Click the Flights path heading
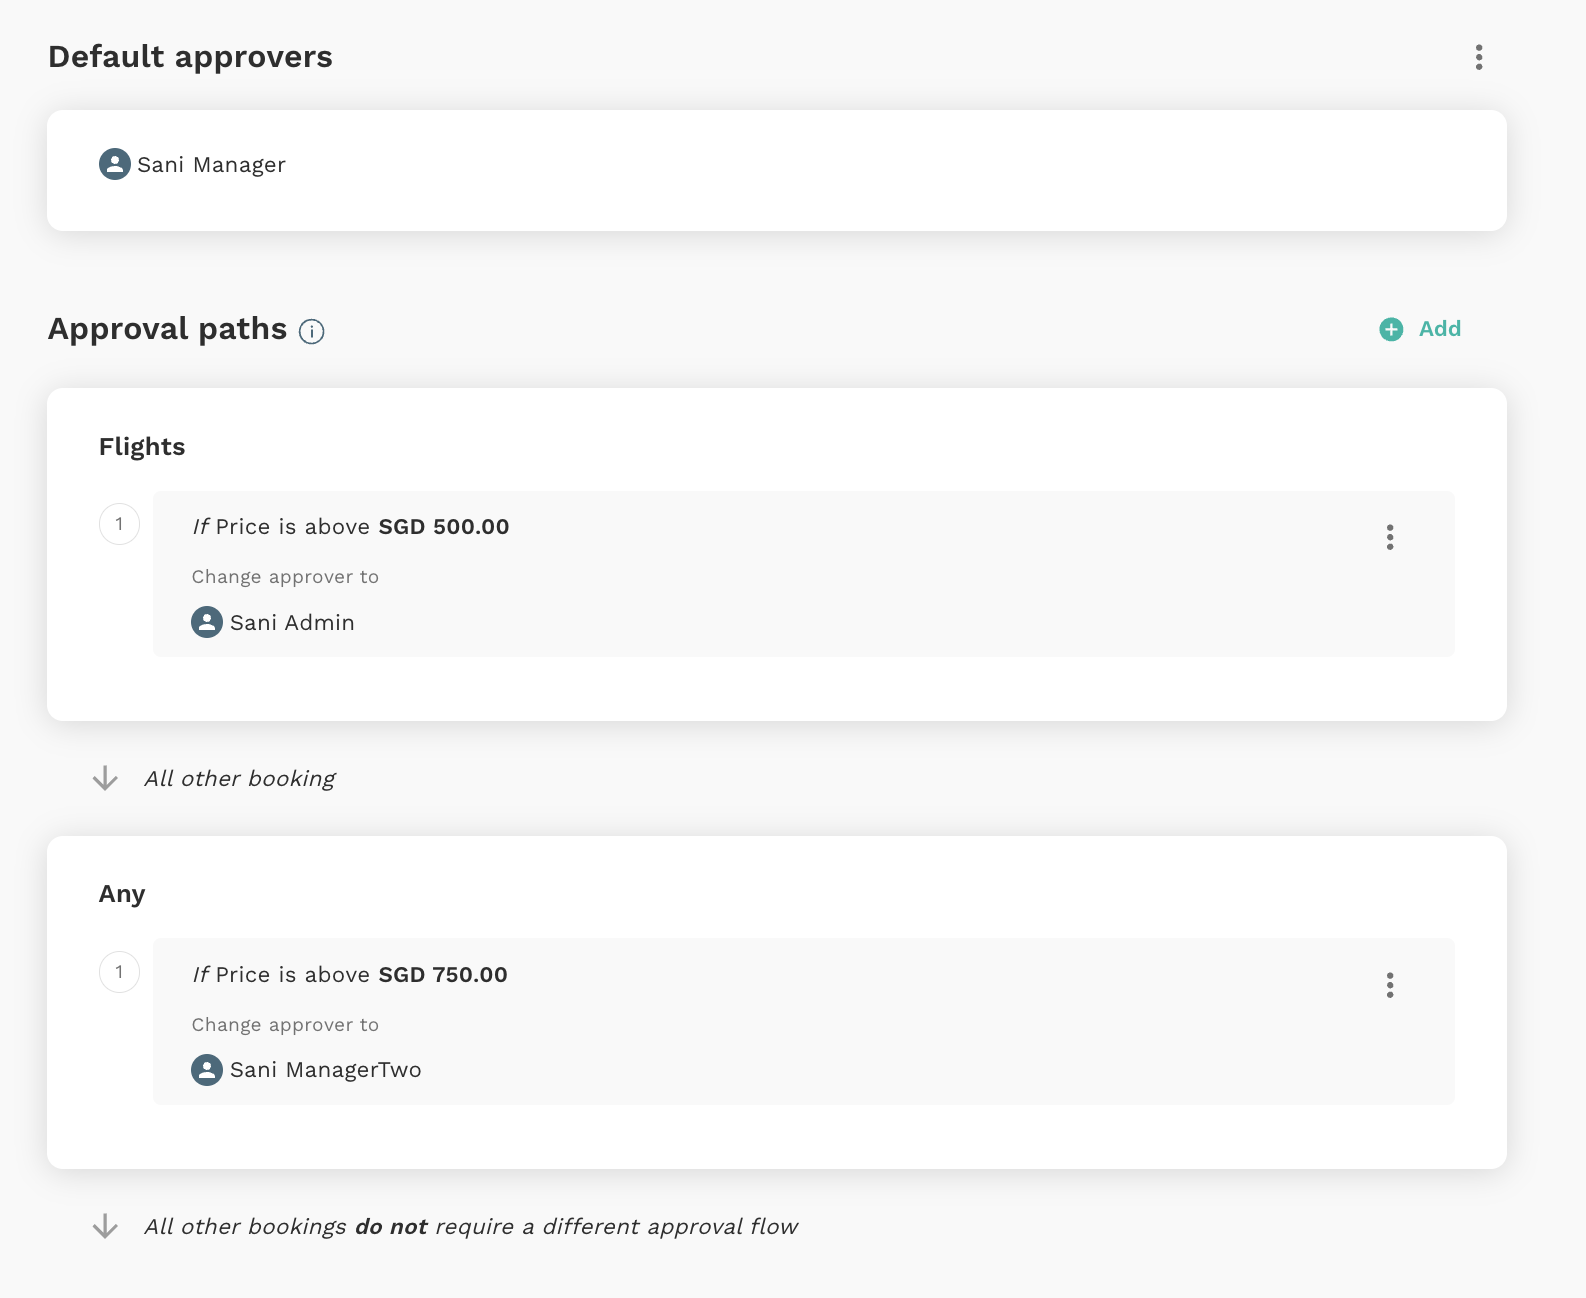Image resolution: width=1586 pixels, height=1298 pixels. pos(142,447)
